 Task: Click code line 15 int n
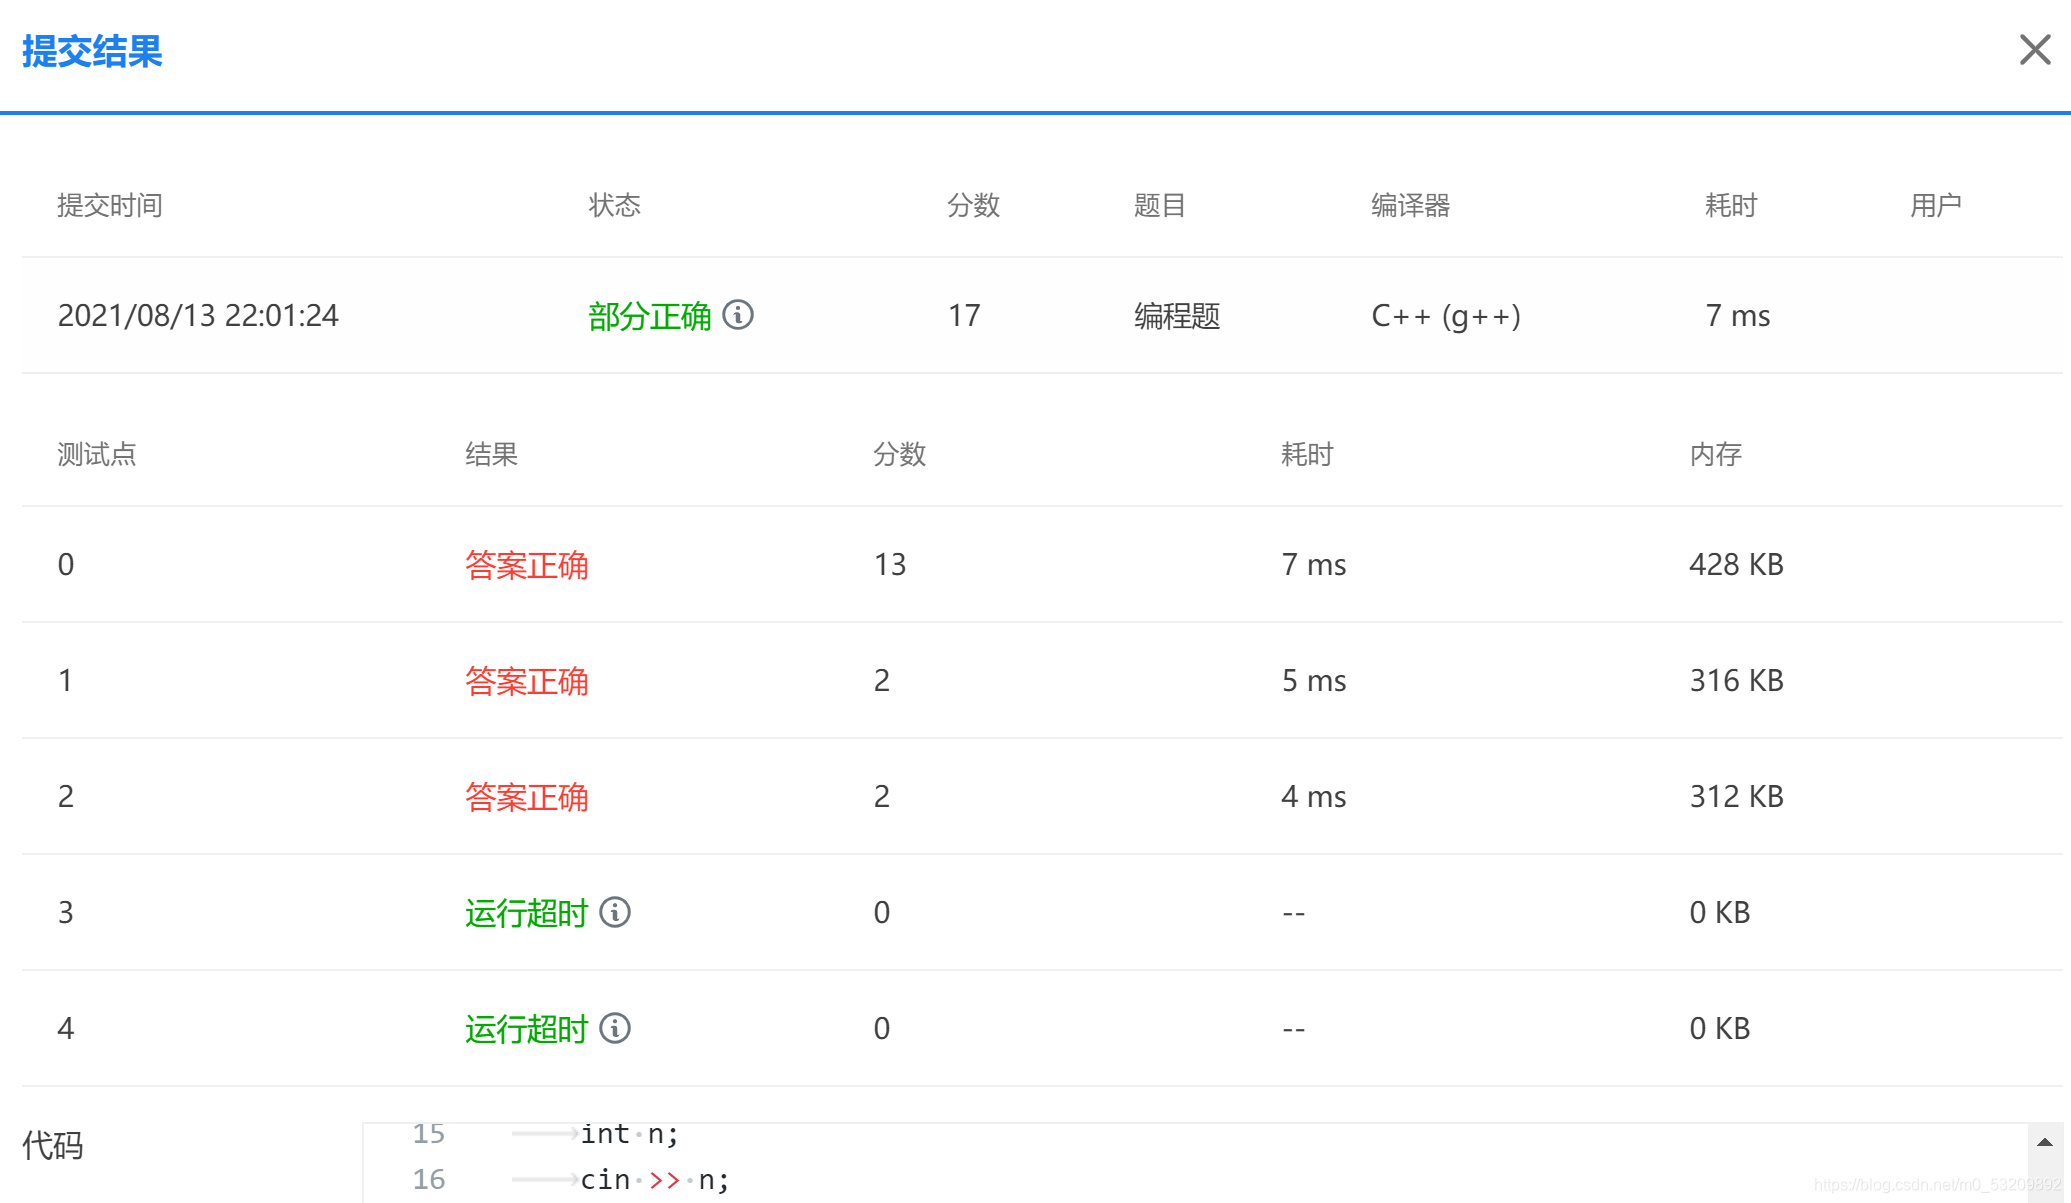tap(630, 1134)
